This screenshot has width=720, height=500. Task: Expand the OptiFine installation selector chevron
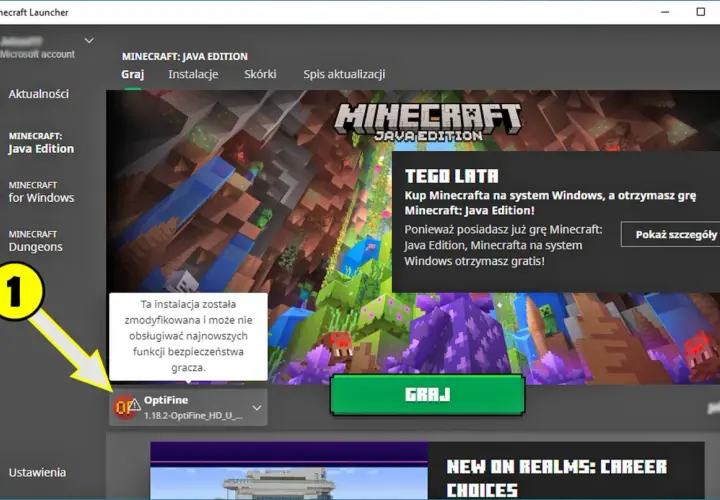[257, 408]
